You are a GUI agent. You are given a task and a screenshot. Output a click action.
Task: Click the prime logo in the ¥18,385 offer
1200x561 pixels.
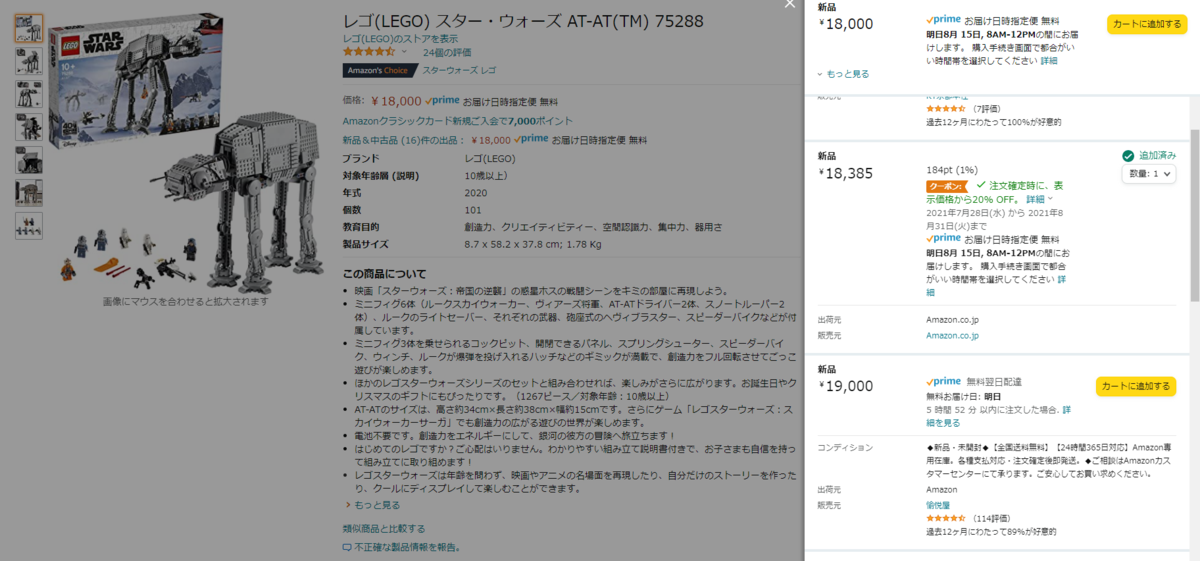point(943,239)
